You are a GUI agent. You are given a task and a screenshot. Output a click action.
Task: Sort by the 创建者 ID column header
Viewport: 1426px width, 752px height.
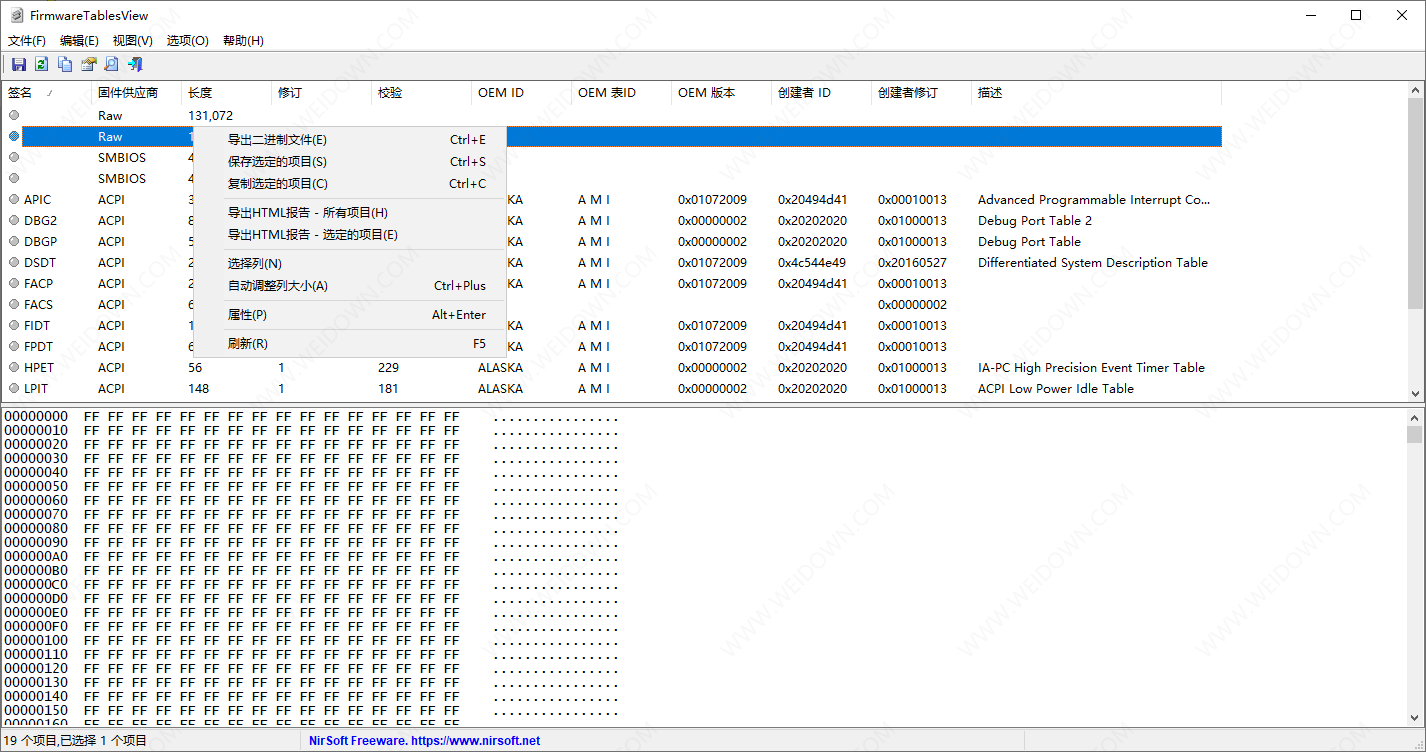coord(822,93)
